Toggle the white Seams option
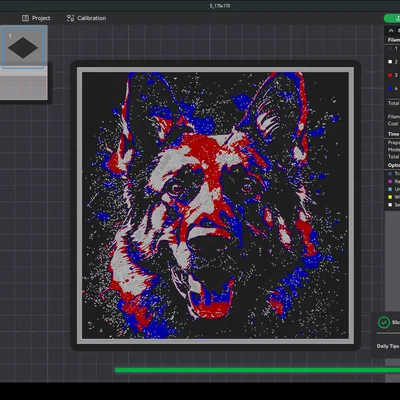This screenshot has height=400, width=400. tap(390, 205)
